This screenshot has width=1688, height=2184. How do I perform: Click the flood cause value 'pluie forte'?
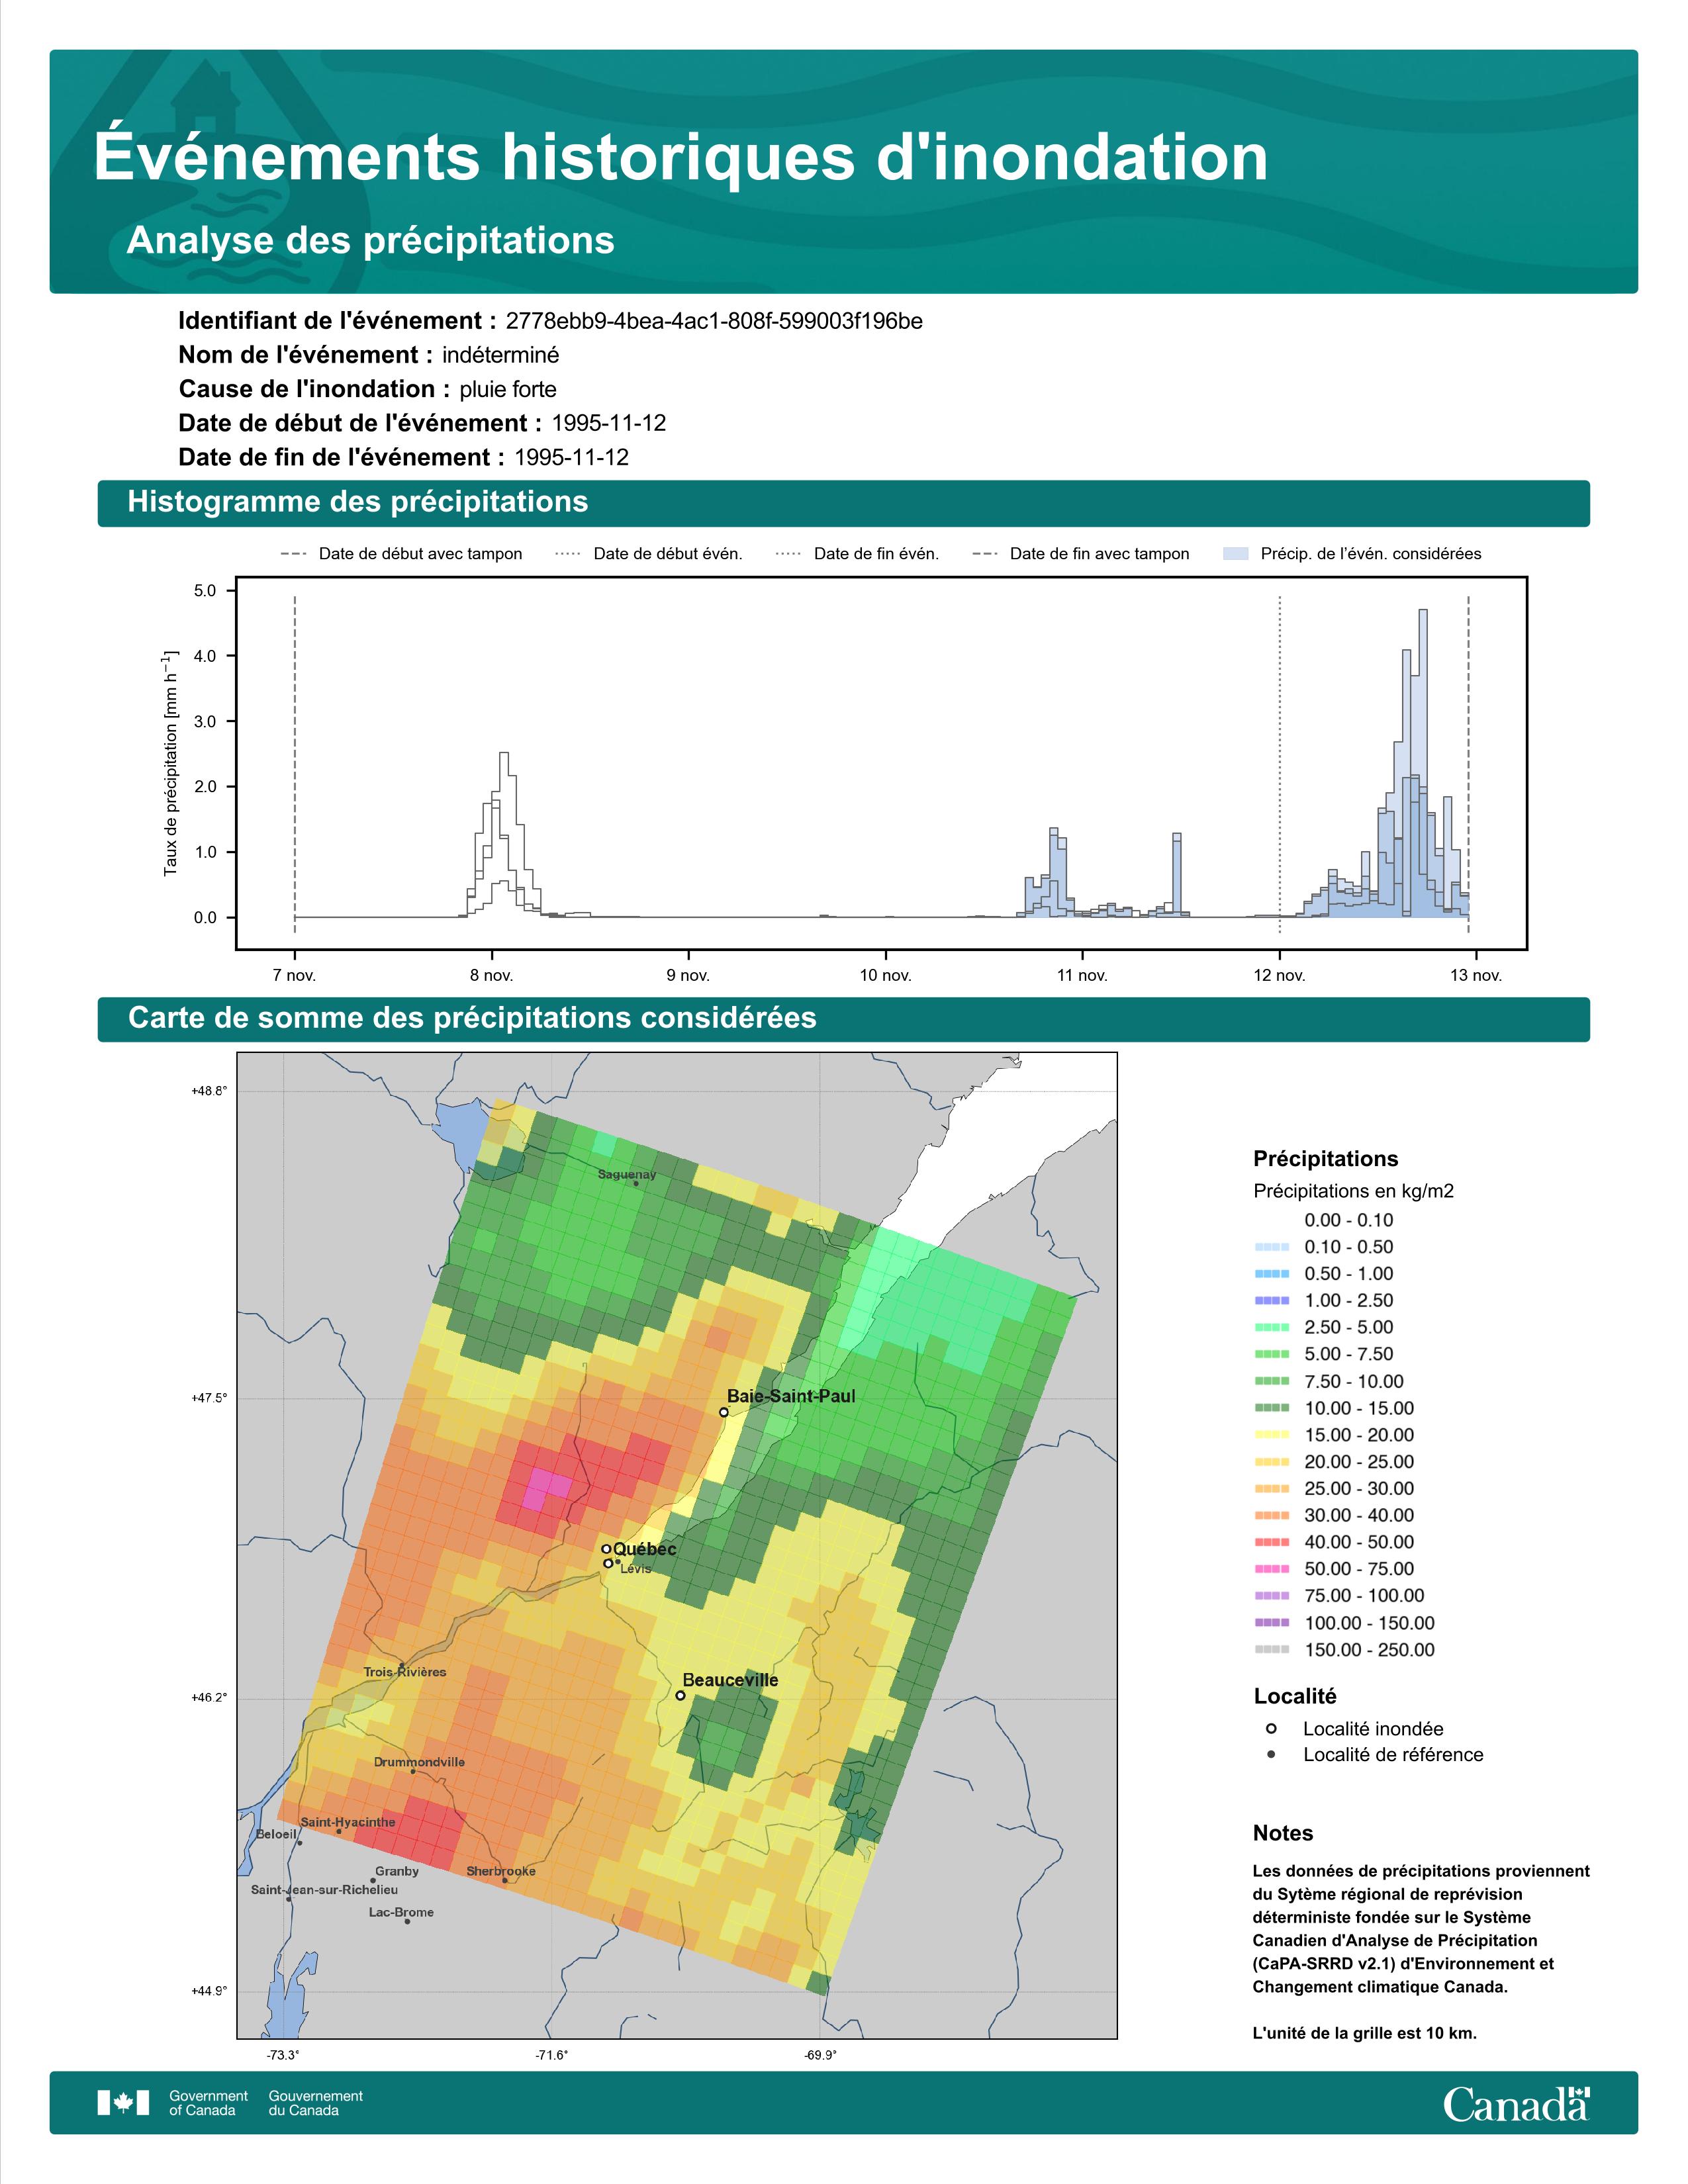point(508,389)
